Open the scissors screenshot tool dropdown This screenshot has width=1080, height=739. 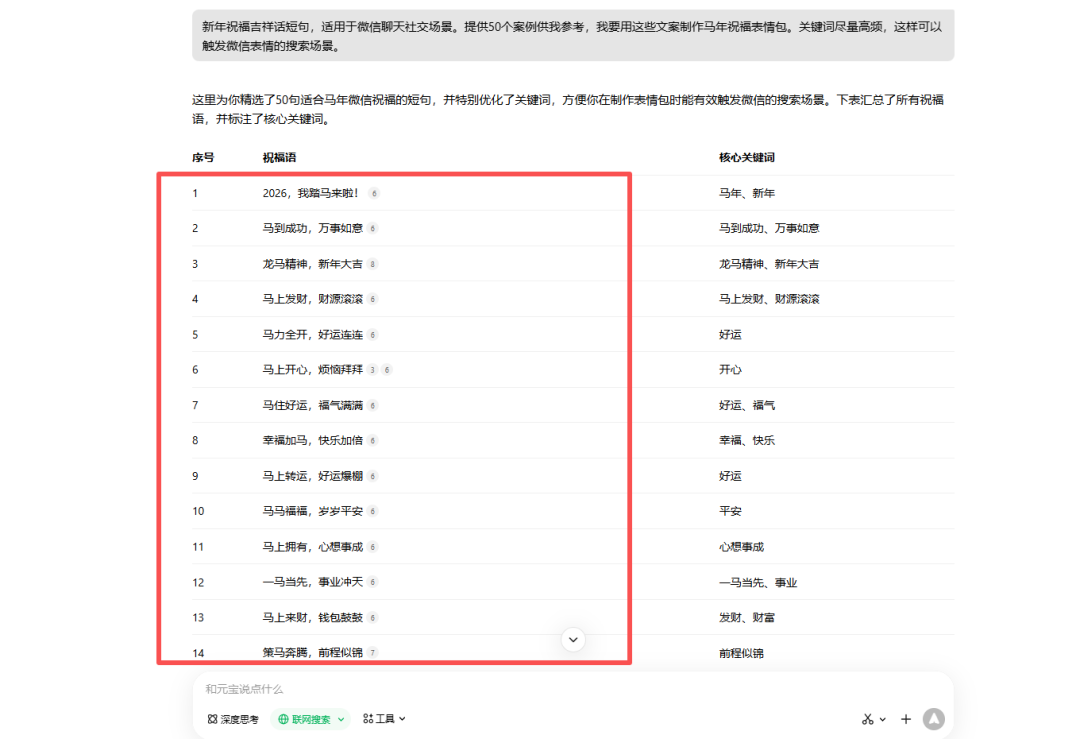pos(873,719)
